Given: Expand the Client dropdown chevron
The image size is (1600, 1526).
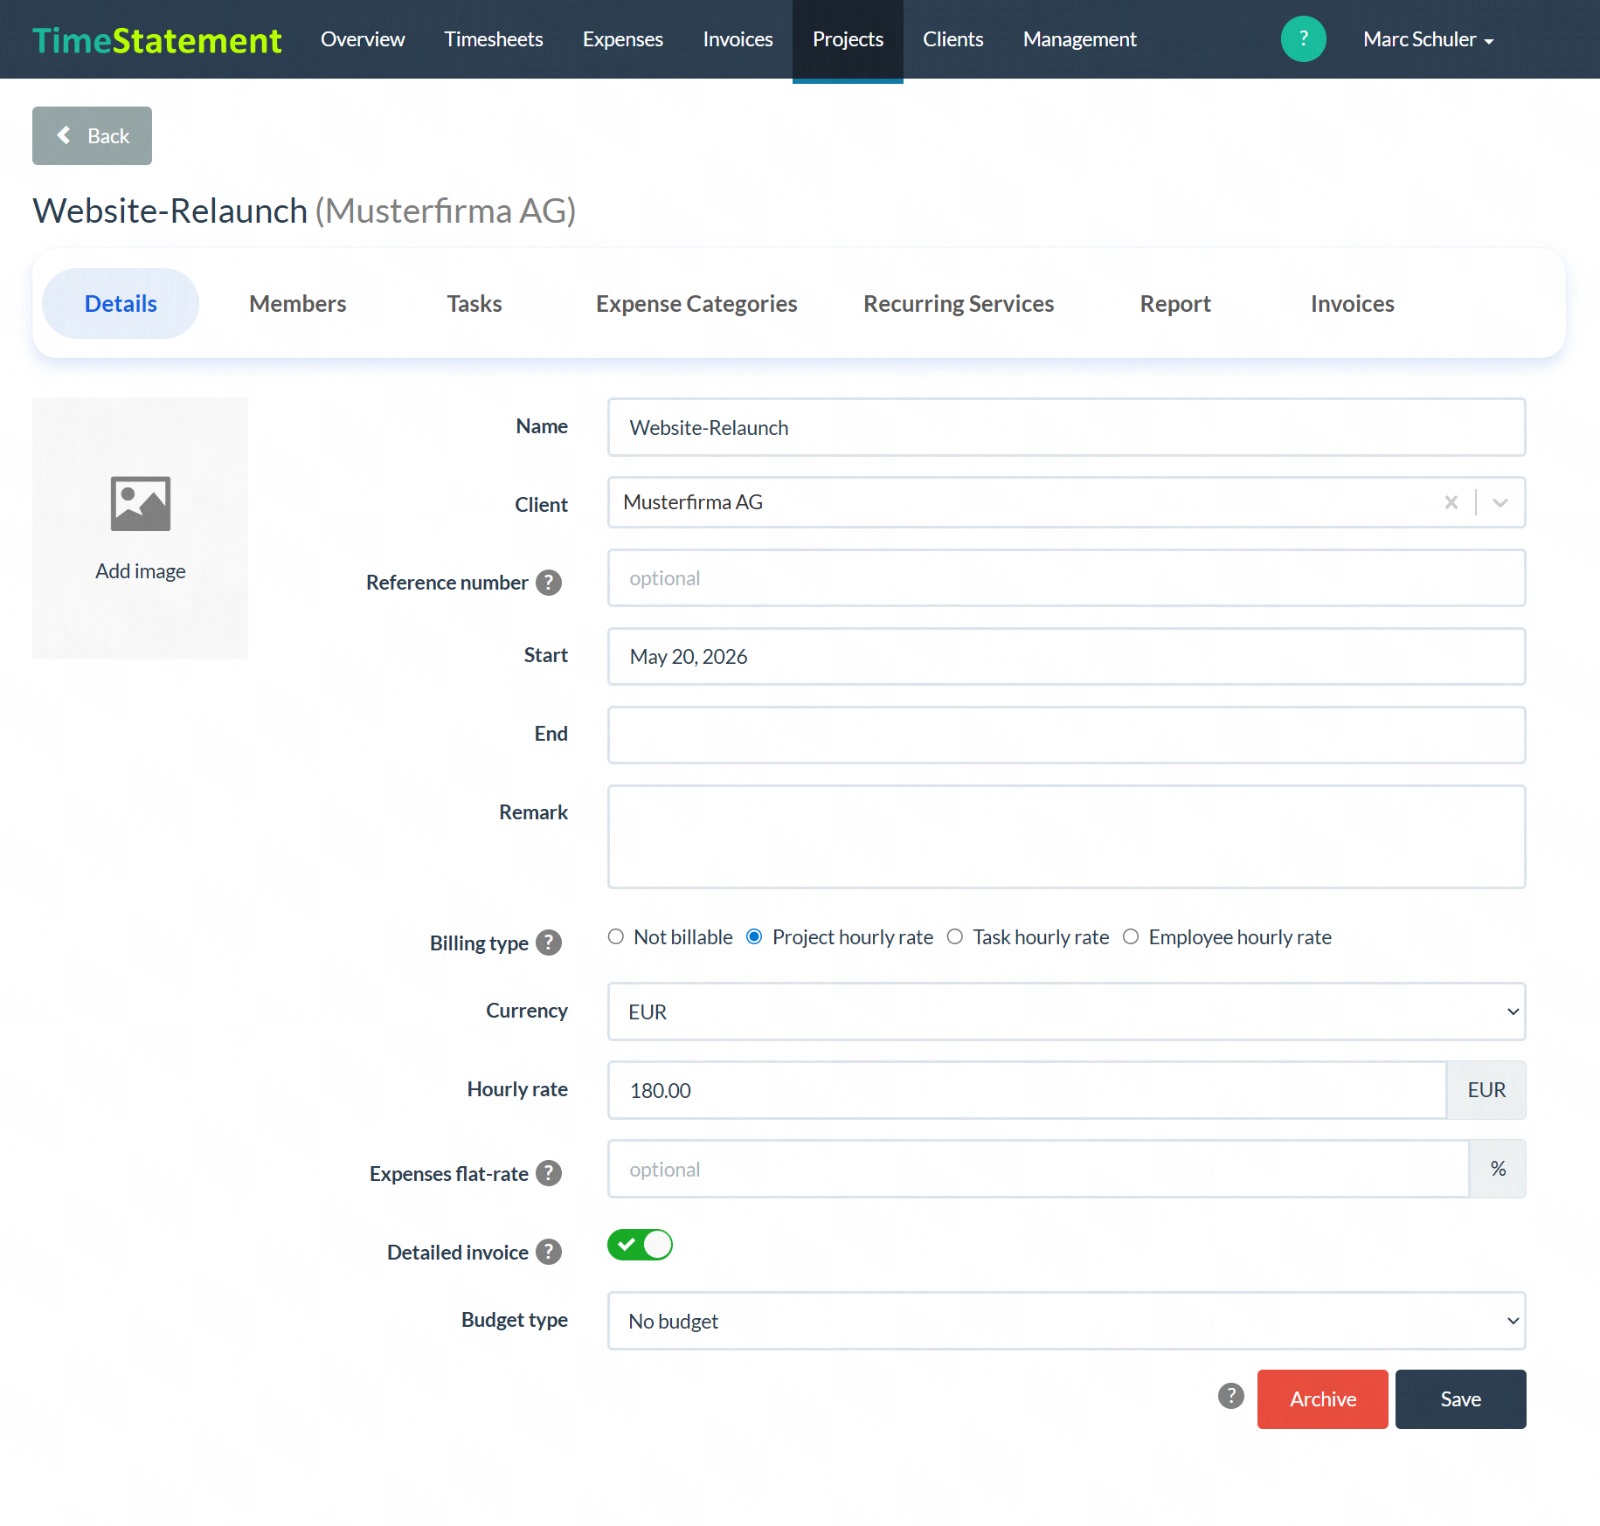Looking at the screenshot, I should (x=1500, y=502).
